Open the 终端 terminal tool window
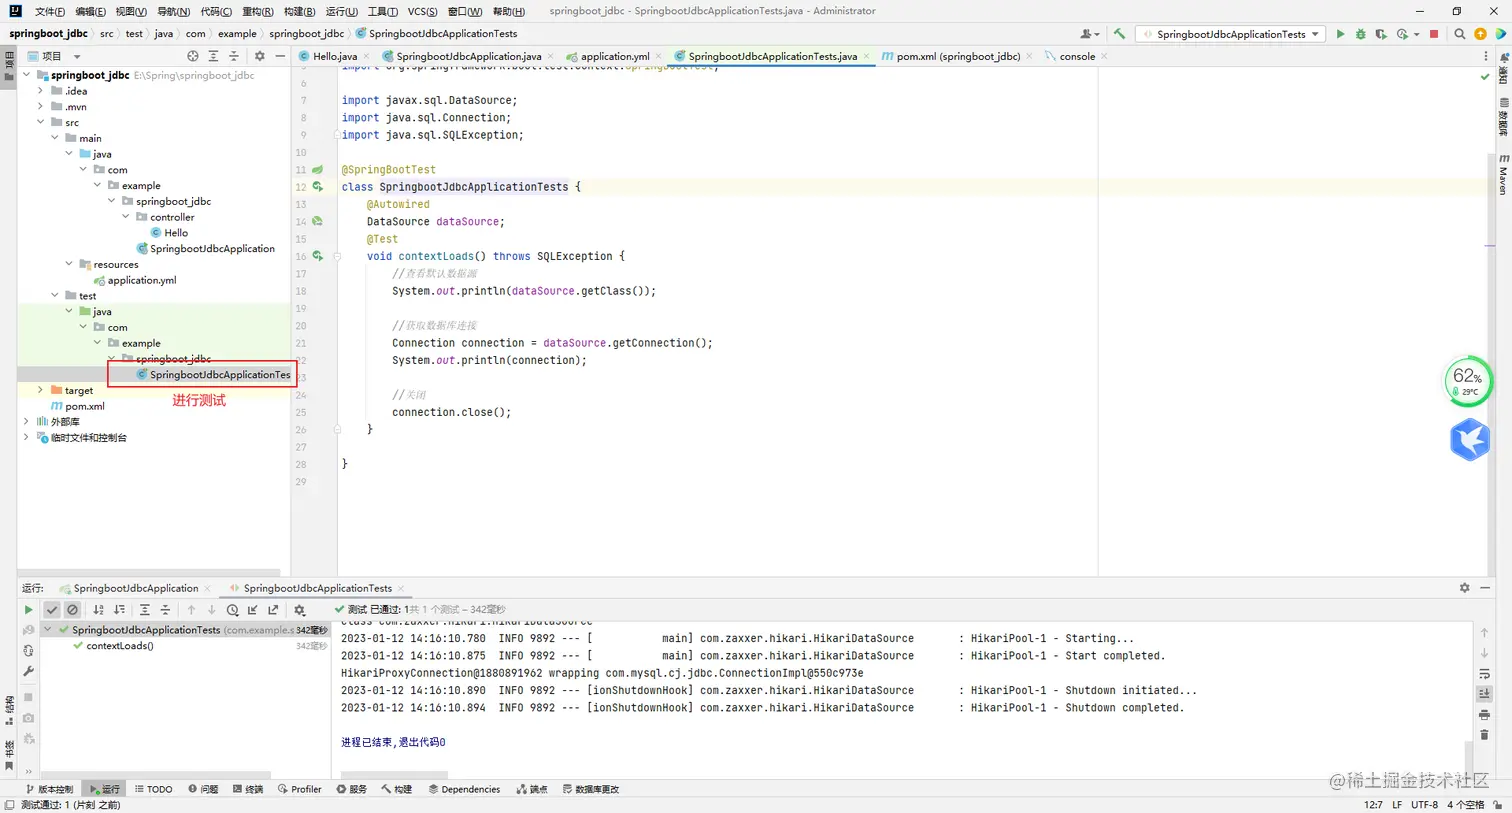Screen dimensions: 1512x813 click(248, 789)
